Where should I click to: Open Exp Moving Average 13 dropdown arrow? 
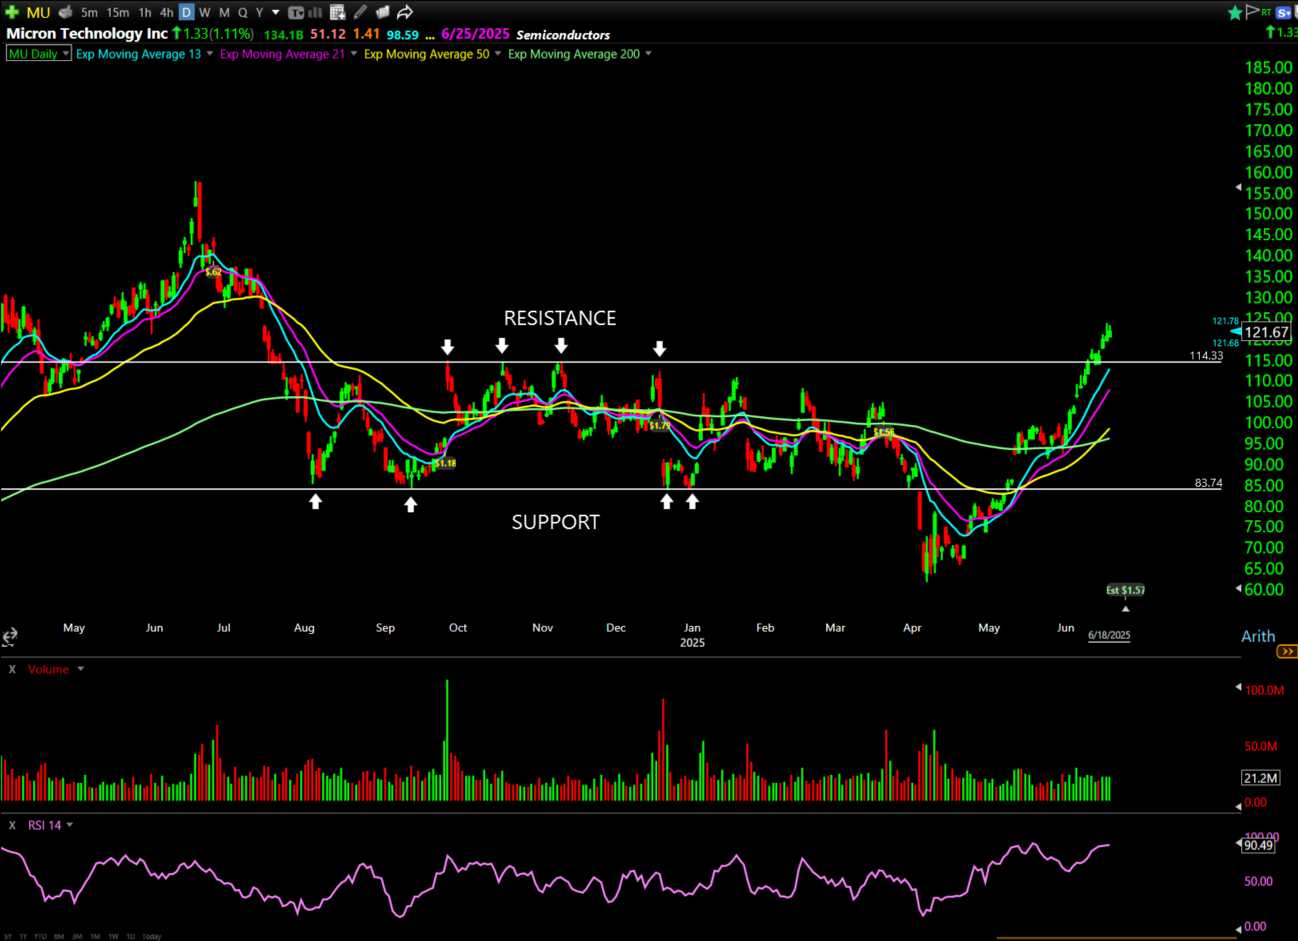pos(210,54)
